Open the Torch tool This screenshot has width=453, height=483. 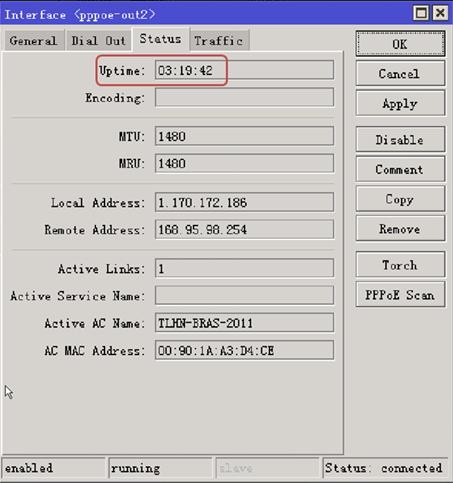tap(400, 265)
